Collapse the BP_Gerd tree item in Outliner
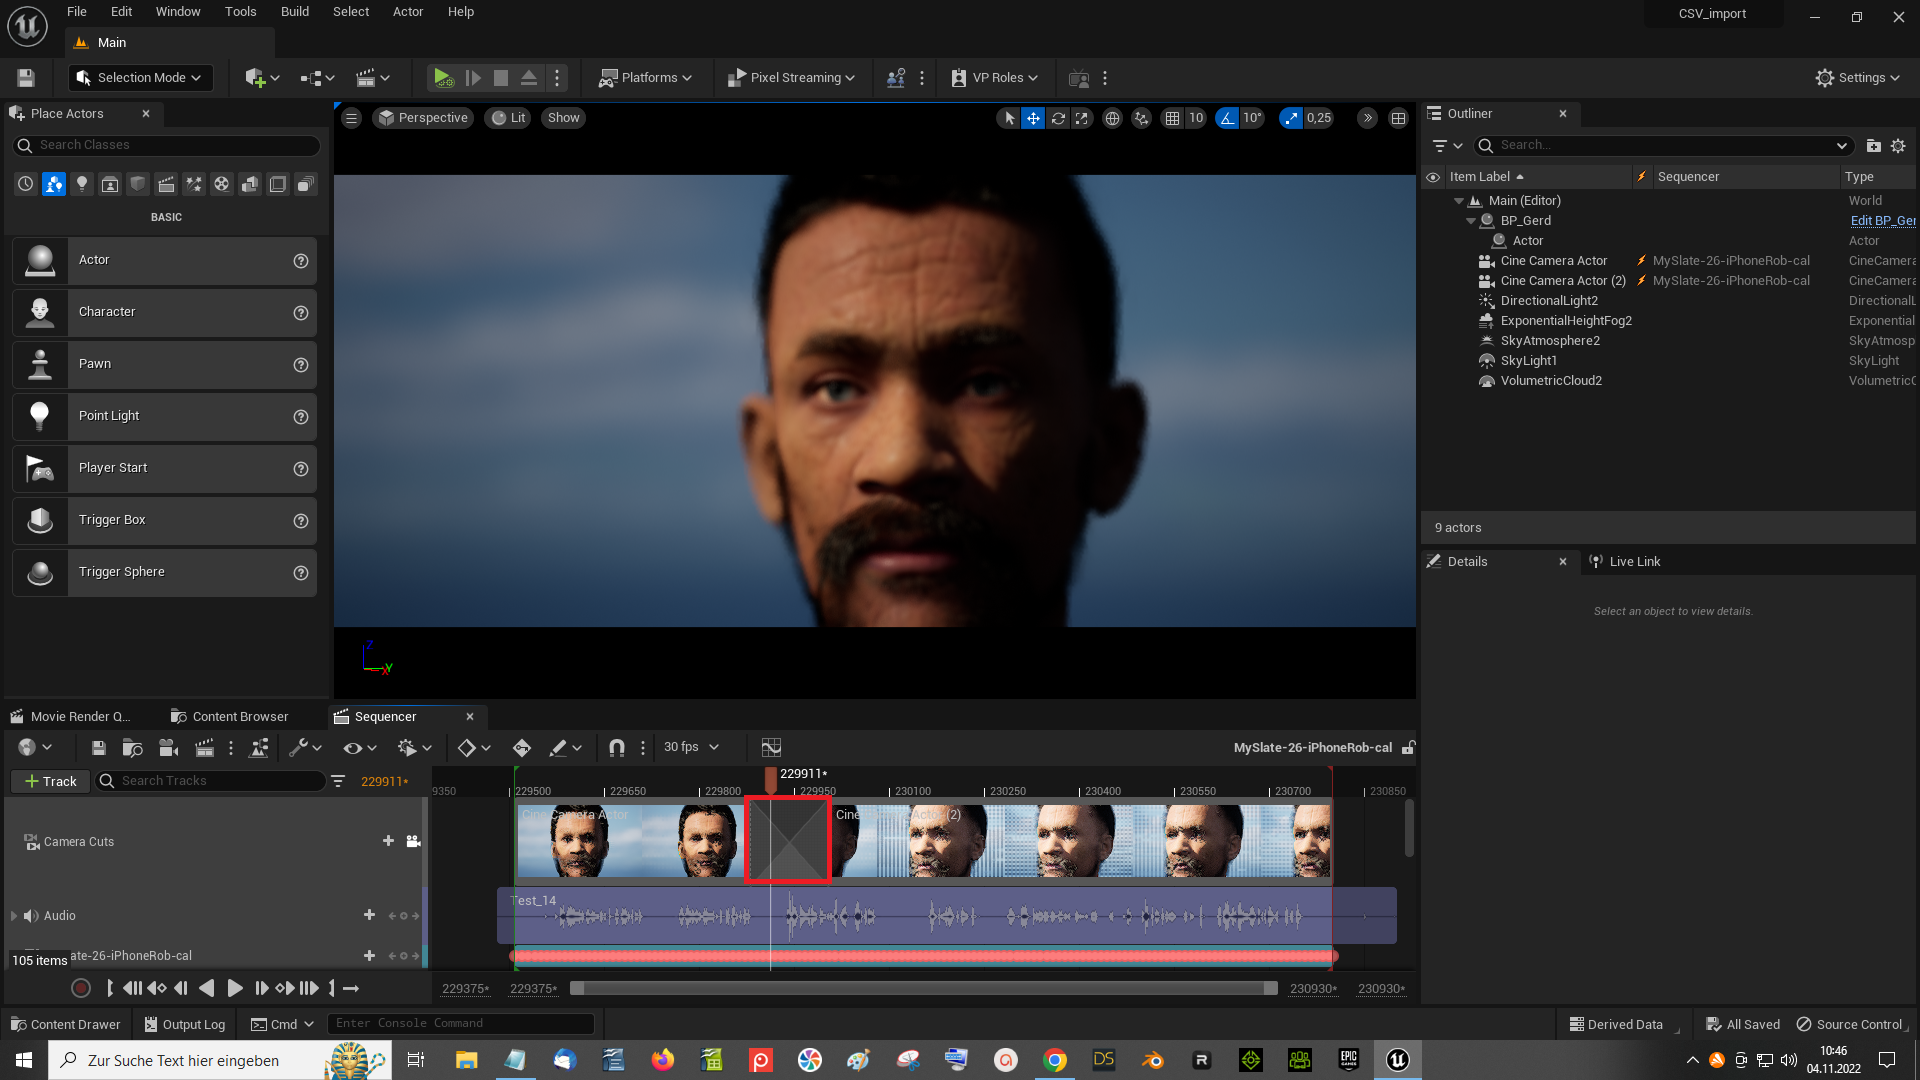1920x1080 pixels. tap(1471, 221)
